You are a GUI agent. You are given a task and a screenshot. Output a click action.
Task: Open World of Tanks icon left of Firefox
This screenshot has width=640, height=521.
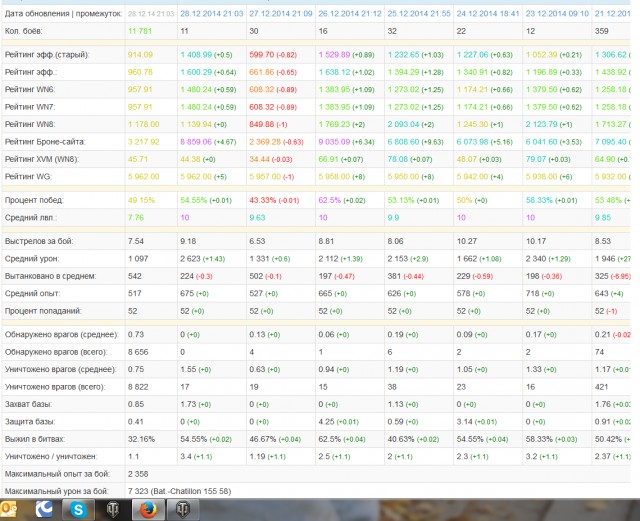(113, 509)
